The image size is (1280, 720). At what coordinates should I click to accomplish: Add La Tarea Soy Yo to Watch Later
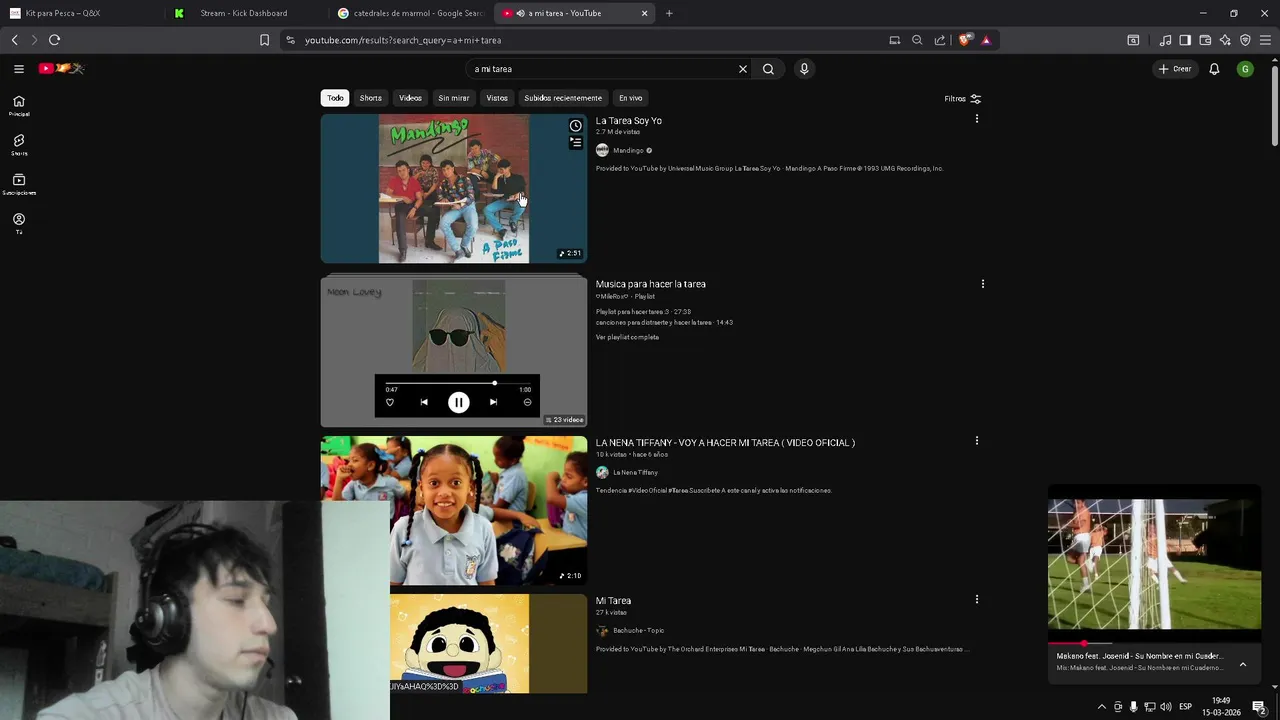pos(576,126)
